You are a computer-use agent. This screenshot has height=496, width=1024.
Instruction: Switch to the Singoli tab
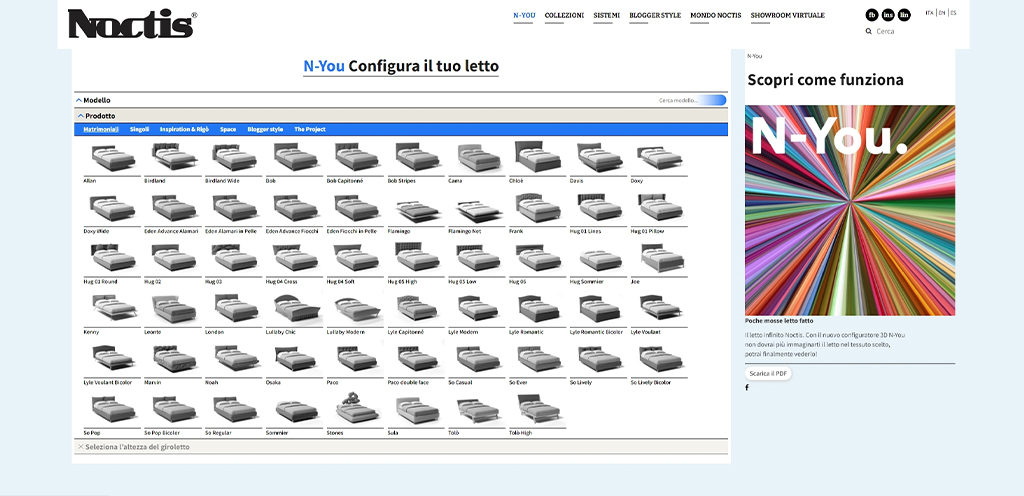(x=139, y=129)
